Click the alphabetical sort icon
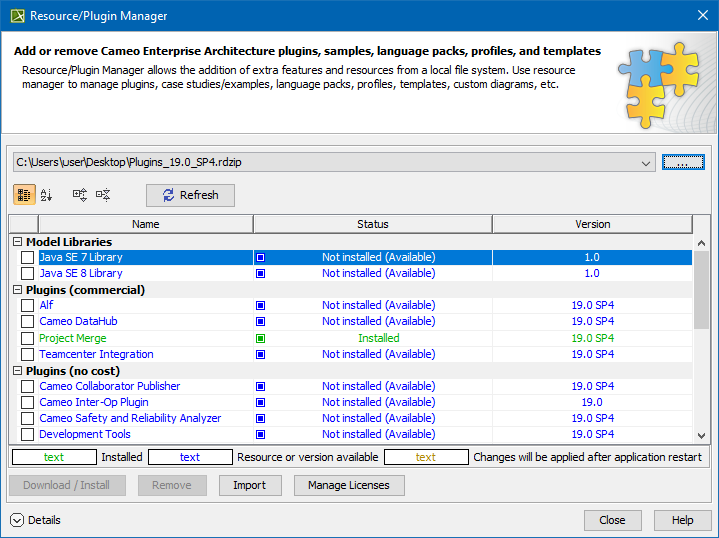The image size is (719, 538). click(46, 195)
